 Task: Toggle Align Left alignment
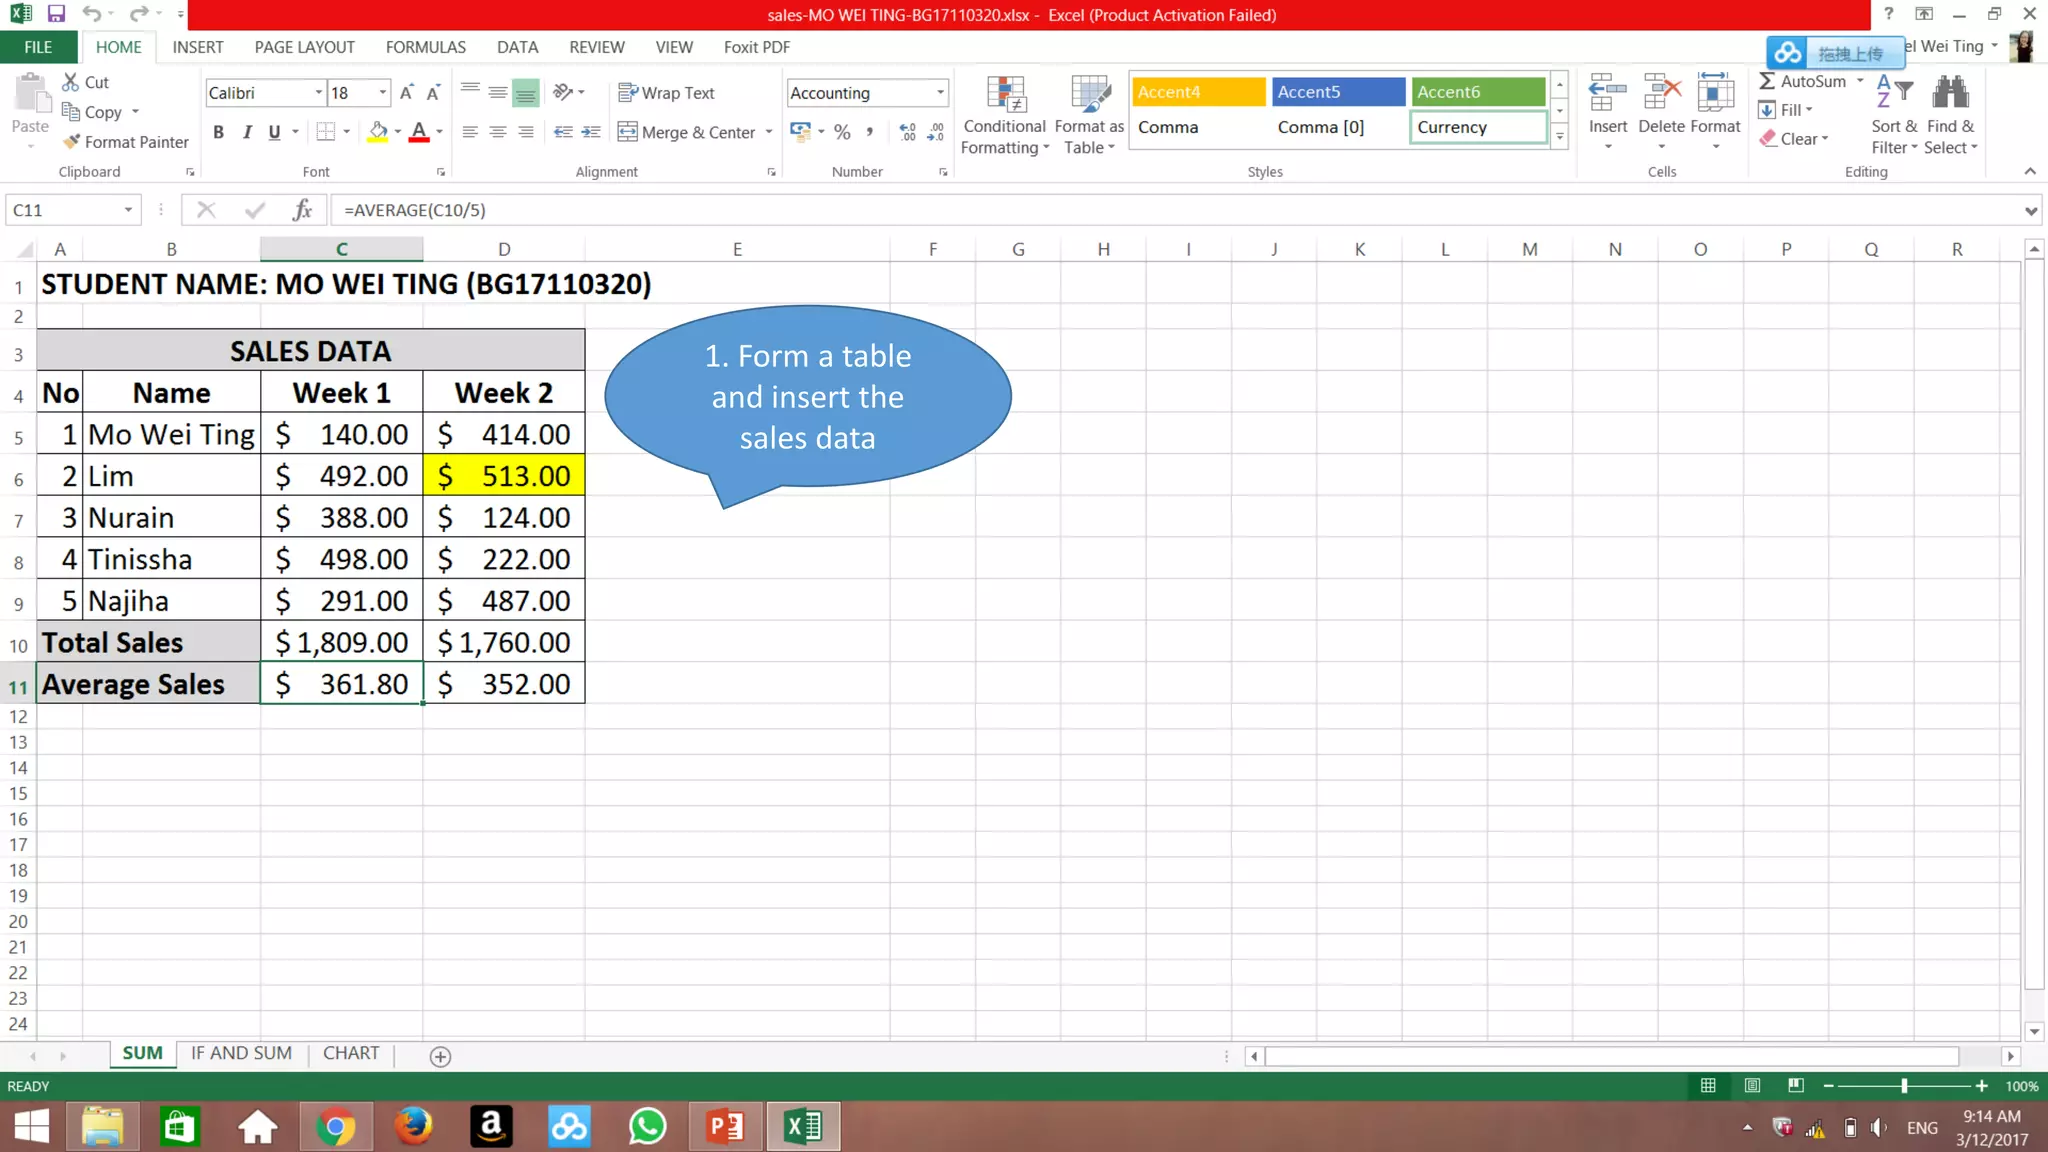coord(470,132)
